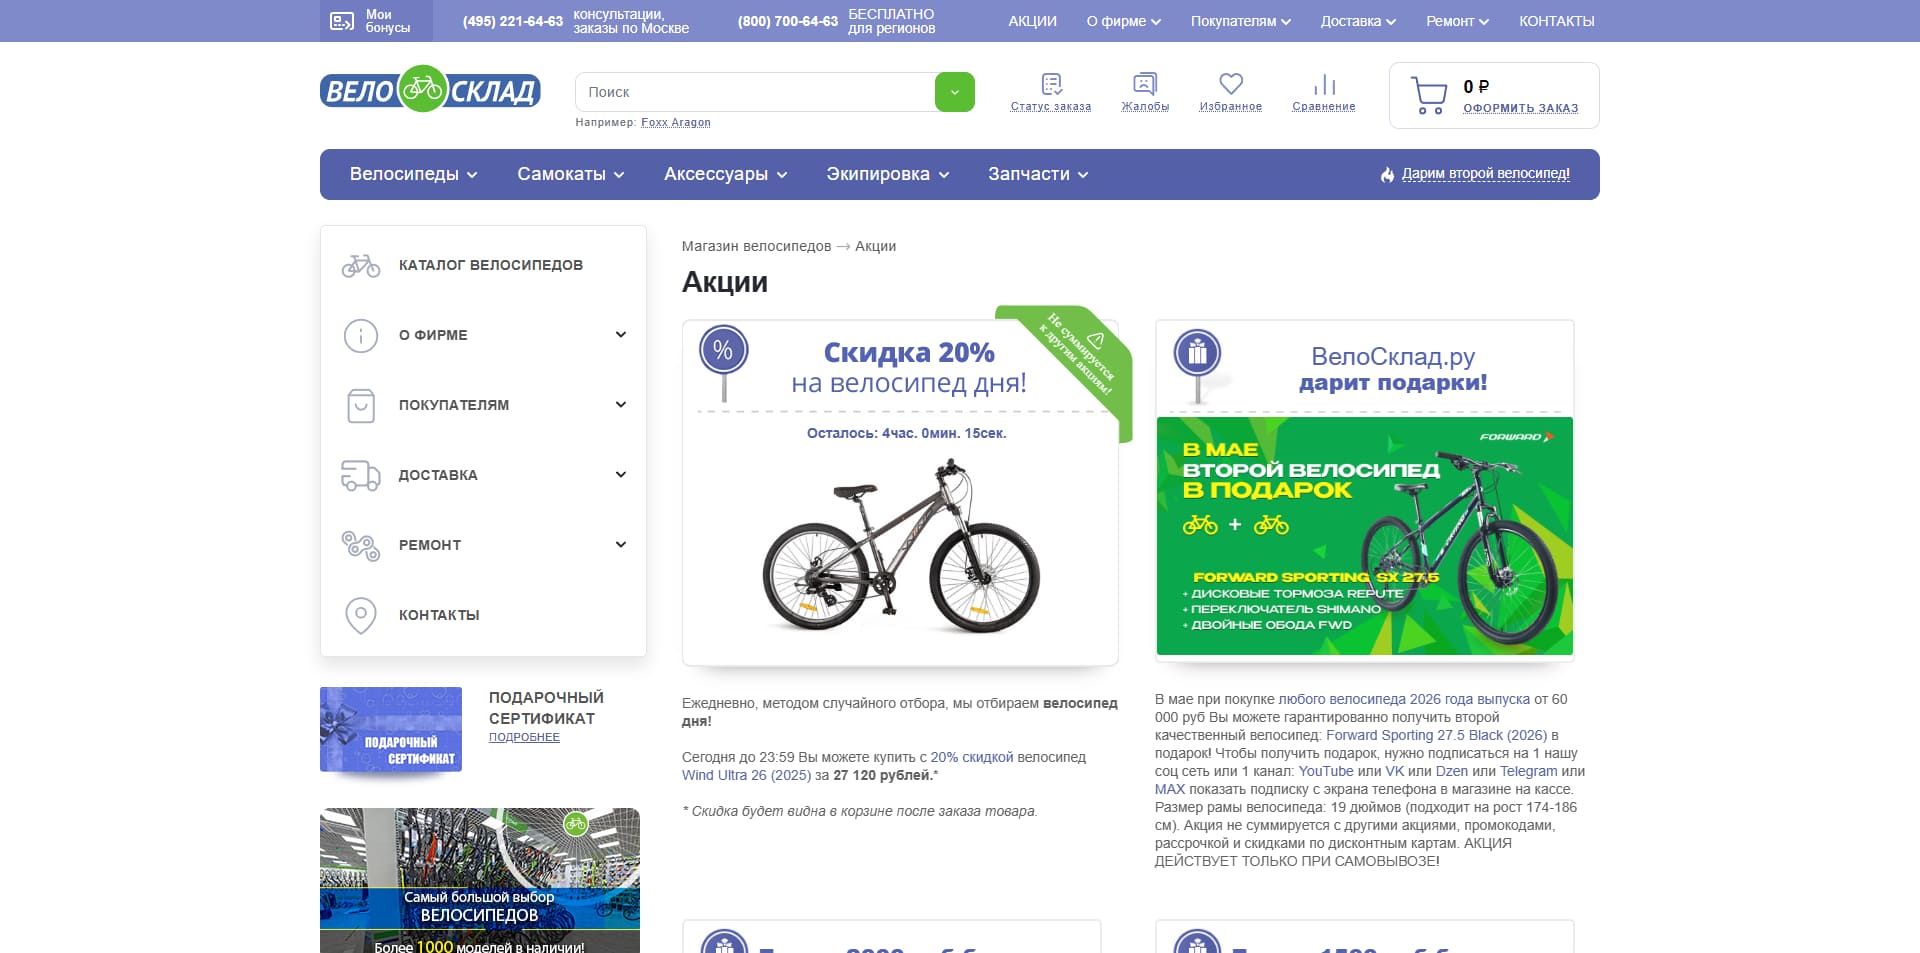Click the Мои бонусы icon
The image size is (1920, 953).
click(x=342, y=21)
